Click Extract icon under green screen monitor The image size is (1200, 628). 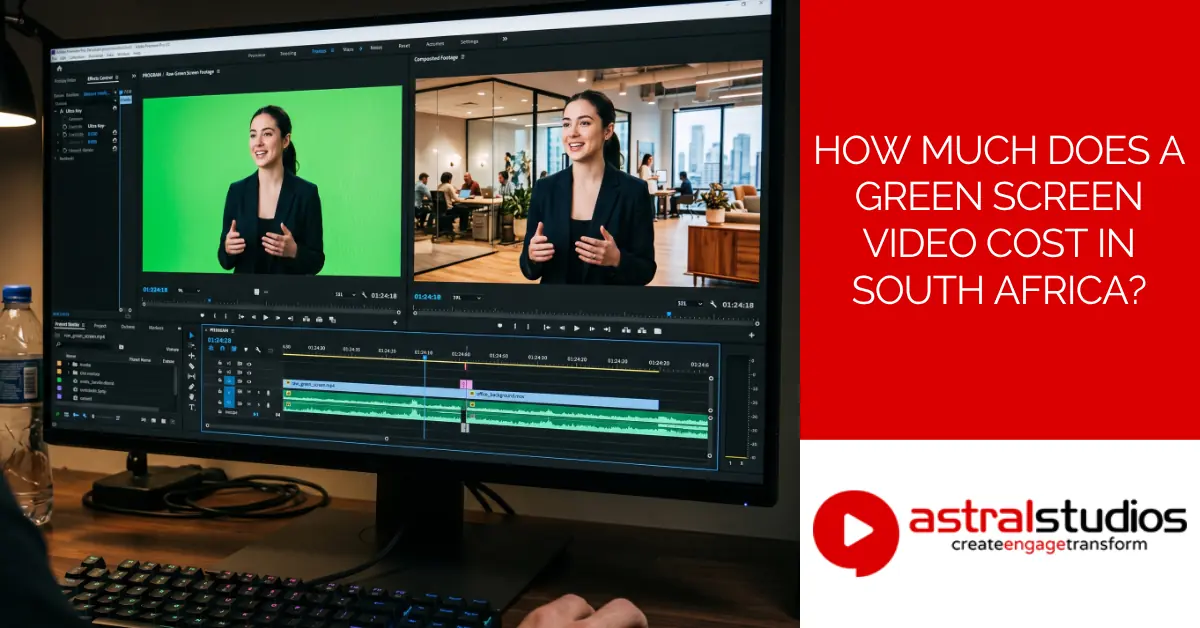pyautogui.click(x=319, y=319)
